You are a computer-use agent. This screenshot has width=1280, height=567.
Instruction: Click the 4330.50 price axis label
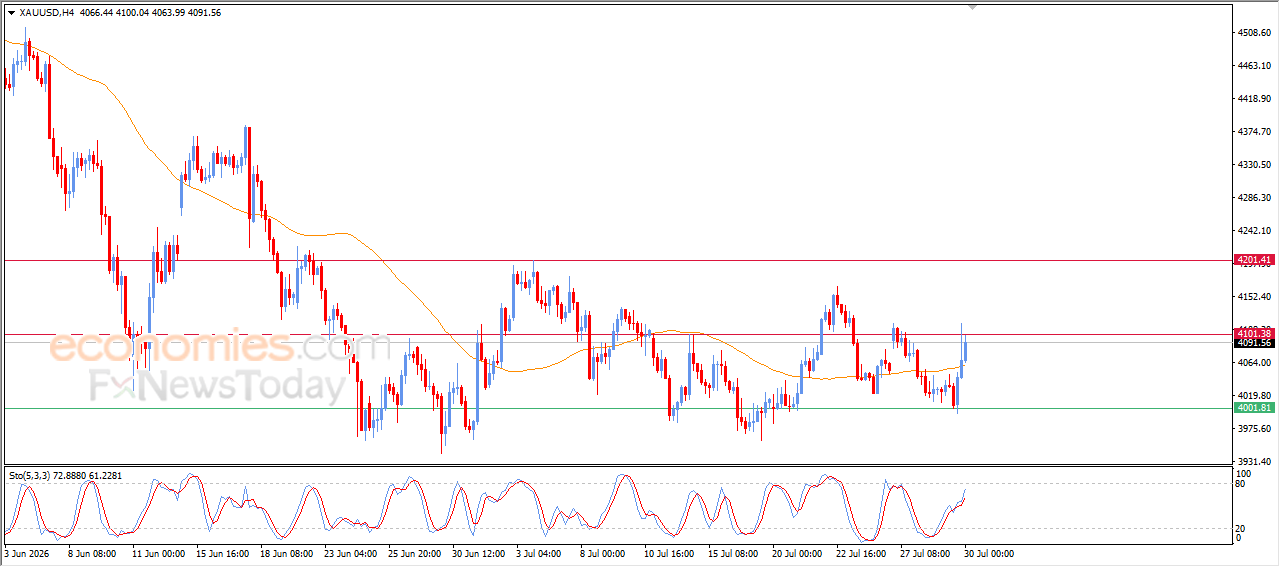[x=1255, y=165]
